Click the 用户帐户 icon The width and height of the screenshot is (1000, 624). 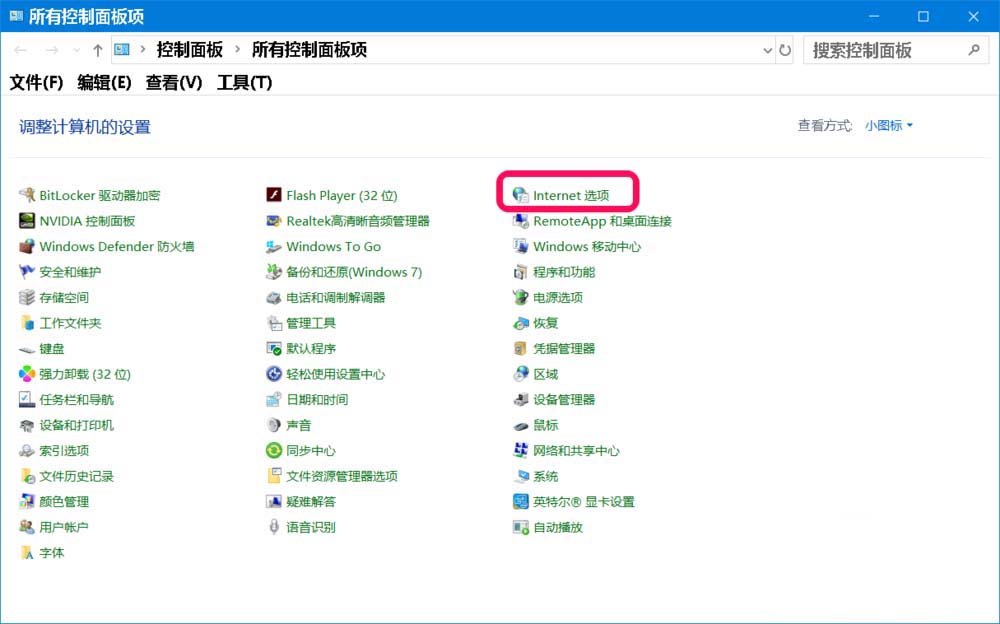point(27,527)
